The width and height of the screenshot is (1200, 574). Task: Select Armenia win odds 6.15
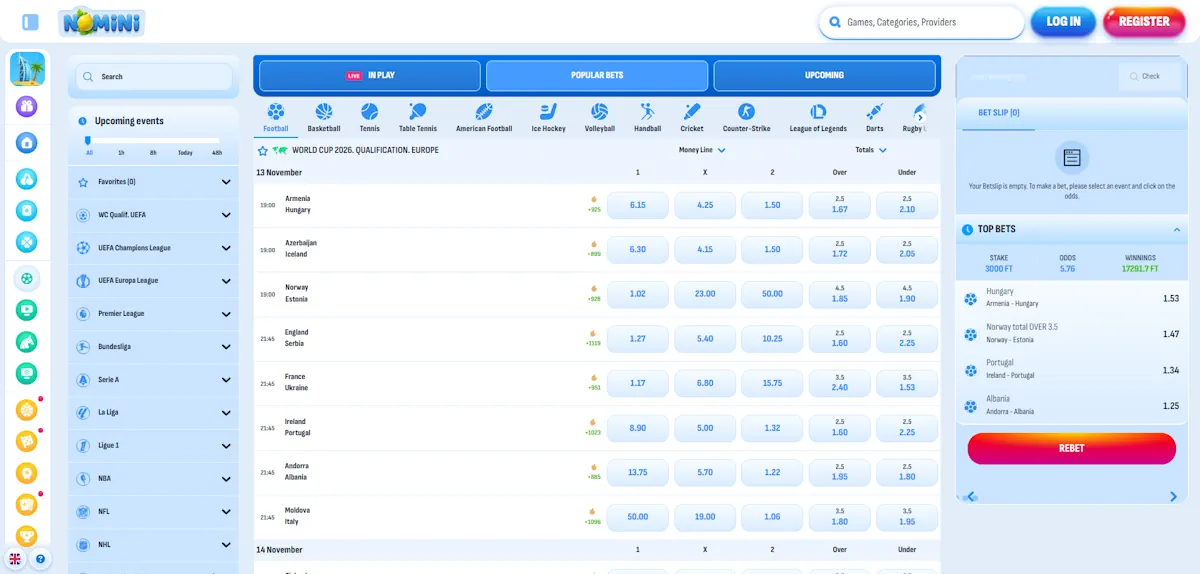click(x=638, y=205)
